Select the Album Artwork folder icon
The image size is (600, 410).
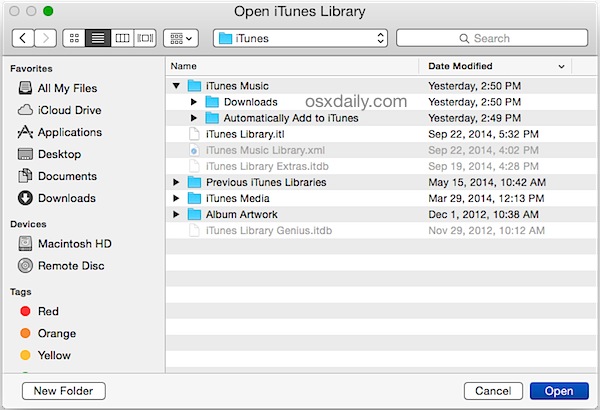point(194,214)
